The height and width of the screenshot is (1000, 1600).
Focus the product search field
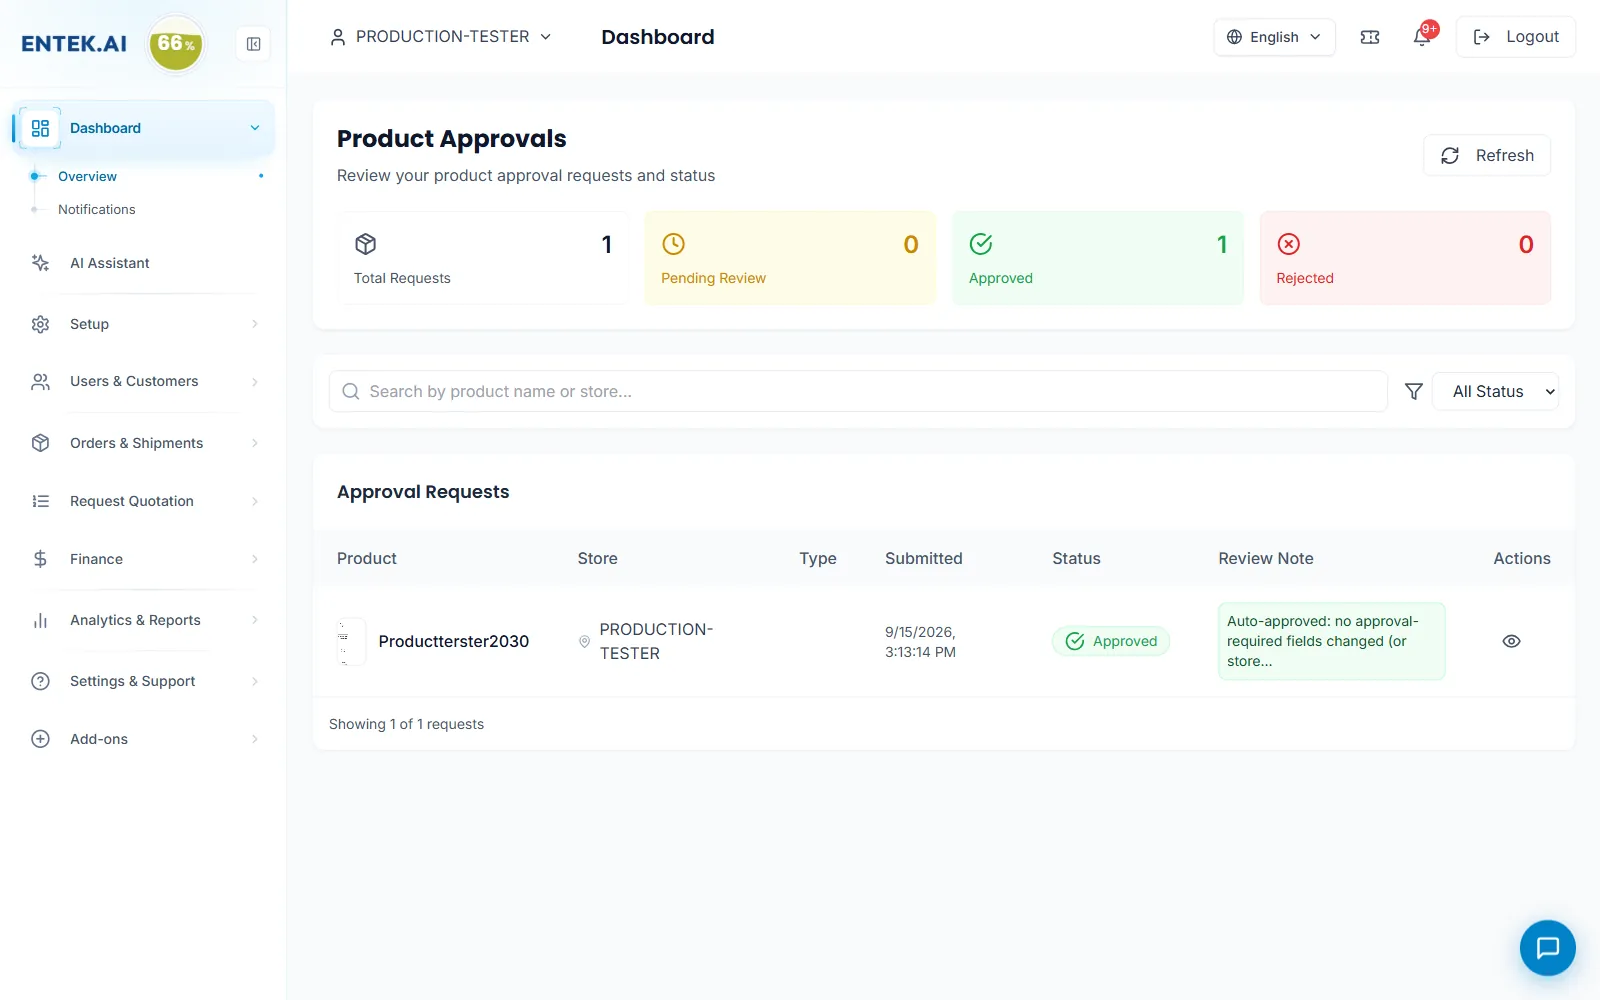[858, 392]
